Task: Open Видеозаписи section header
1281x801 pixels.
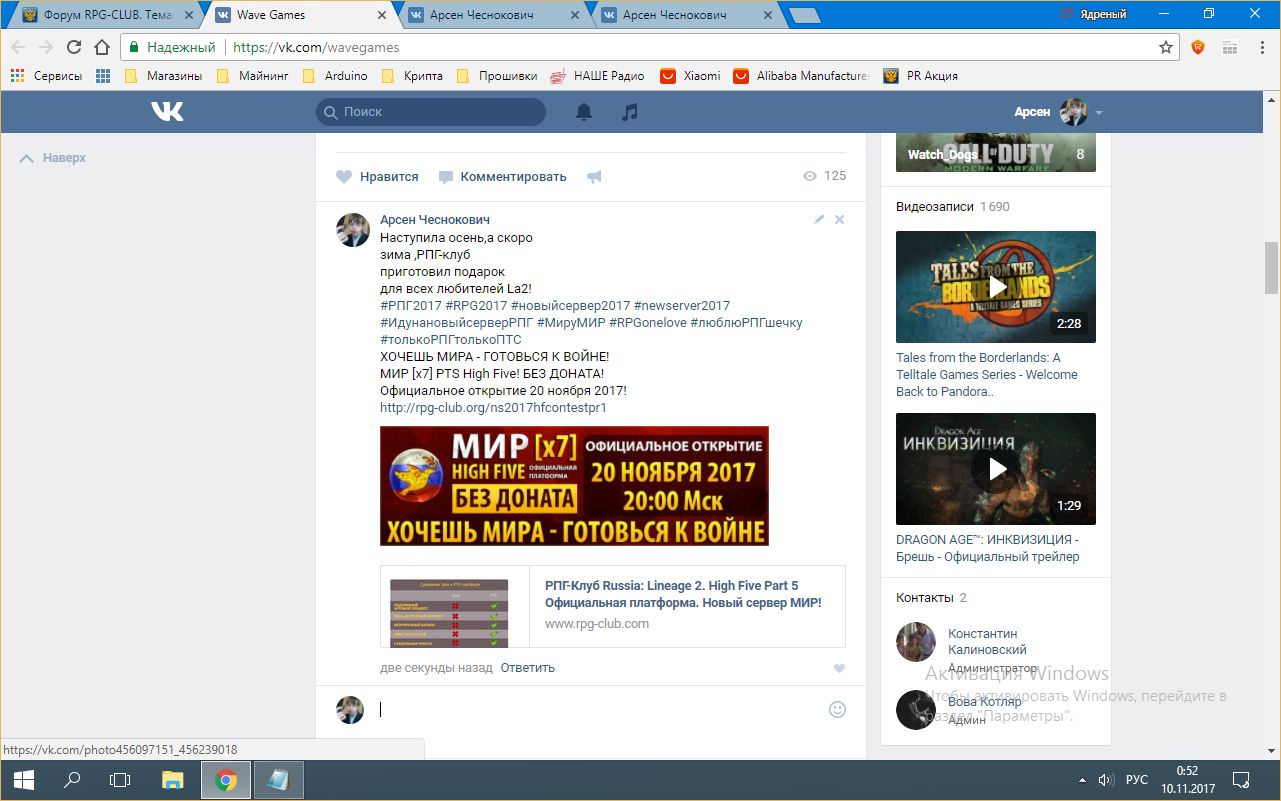Action: 935,207
